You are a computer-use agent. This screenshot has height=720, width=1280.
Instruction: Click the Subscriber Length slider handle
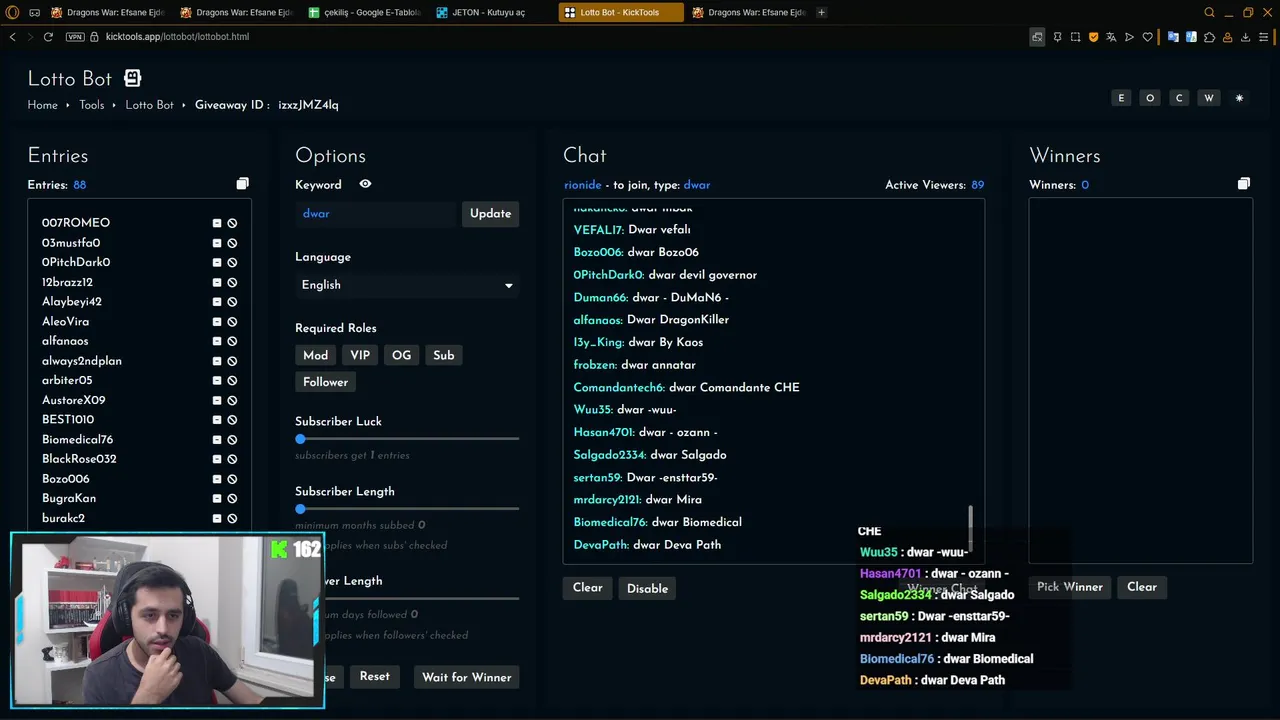(x=300, y=509)
